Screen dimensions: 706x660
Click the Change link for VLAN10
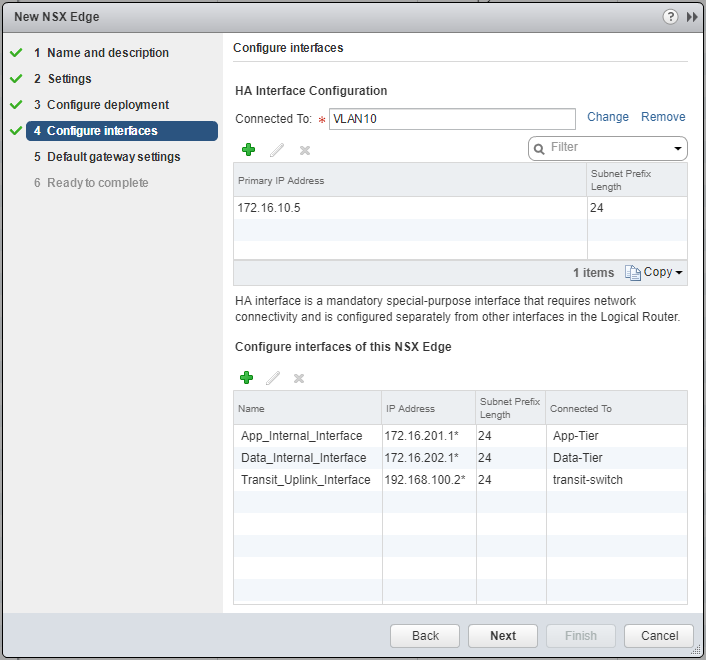click(608, 117)
